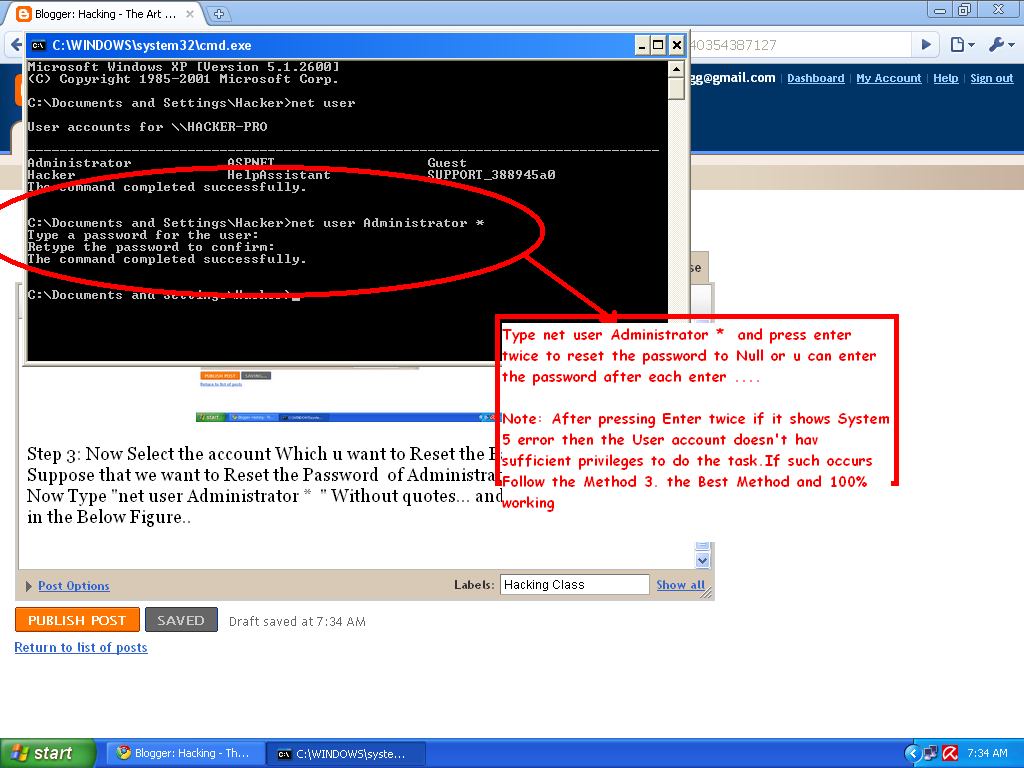Screen dimensions: 1024x768
Task: Click the red antivirus tray icon
Action: tap(950, 753)
